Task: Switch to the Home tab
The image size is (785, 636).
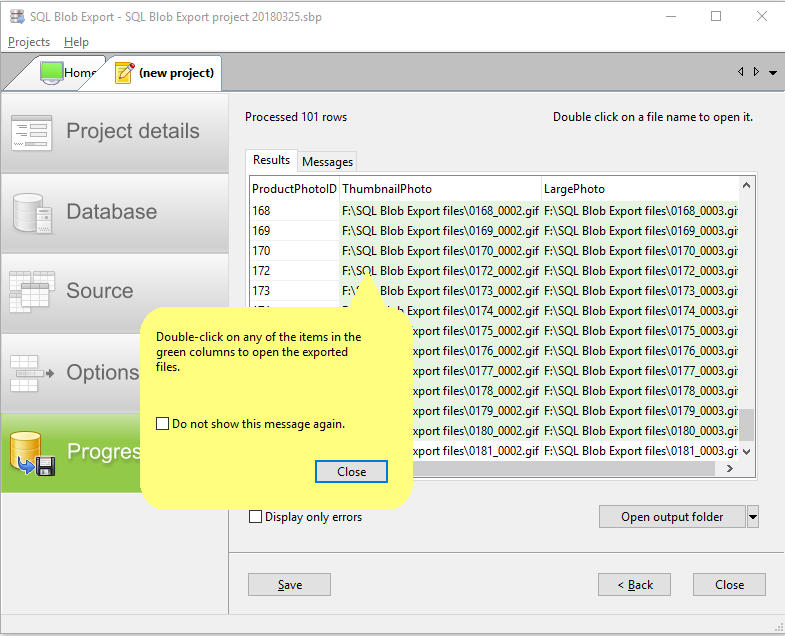Action: pos(67,73)
